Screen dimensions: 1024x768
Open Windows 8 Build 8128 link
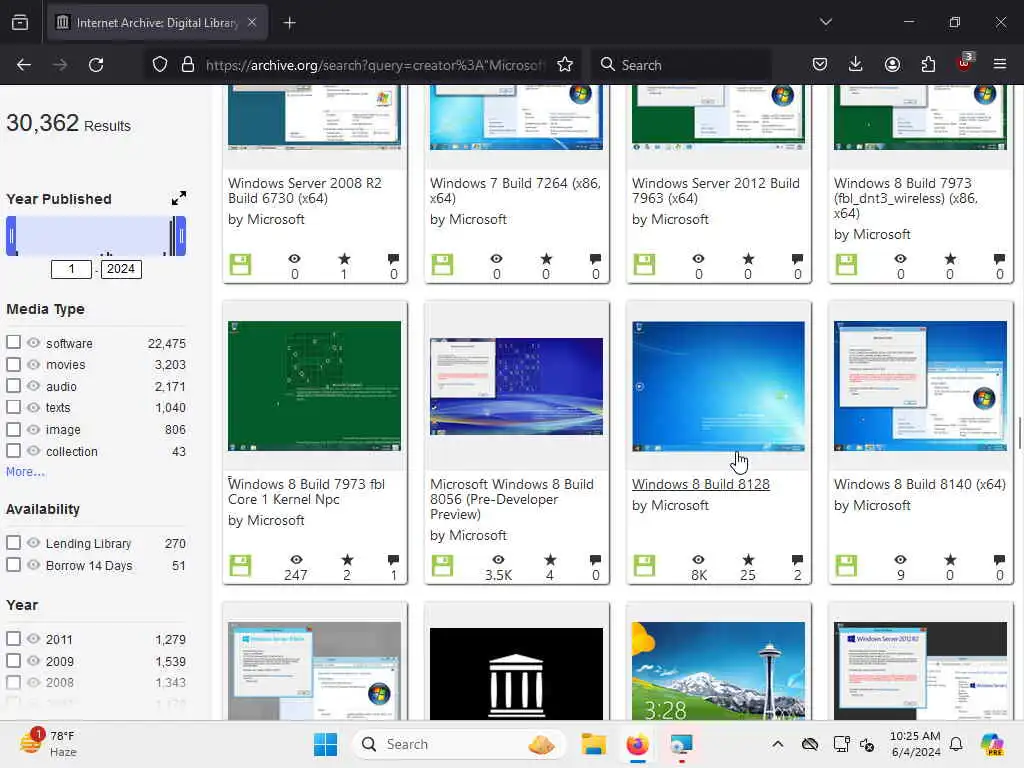pyautogui.click(x=701, y=484)
